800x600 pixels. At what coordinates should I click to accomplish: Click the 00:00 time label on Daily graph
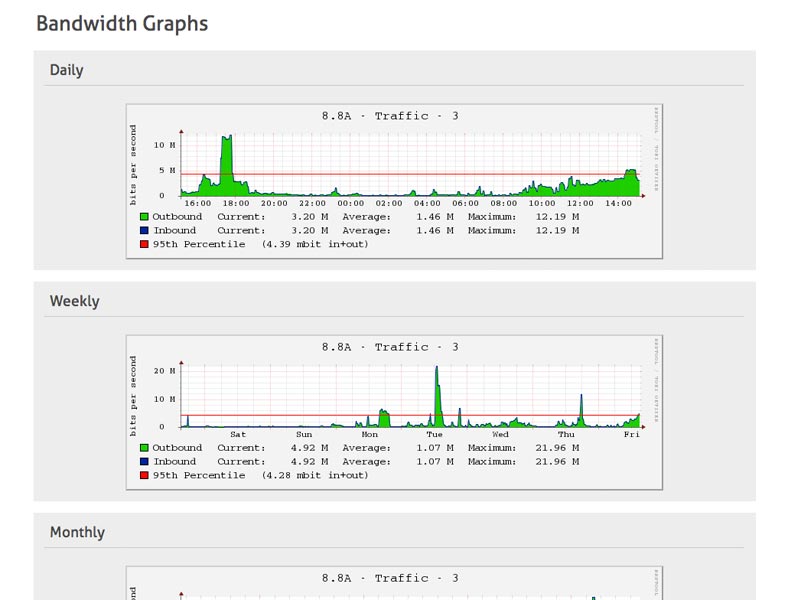point(351,204)
